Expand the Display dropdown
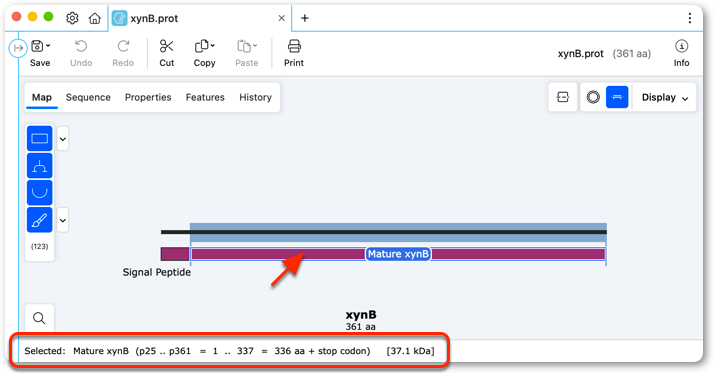Viewport: 714px width, 373px height. click(665, 97)
